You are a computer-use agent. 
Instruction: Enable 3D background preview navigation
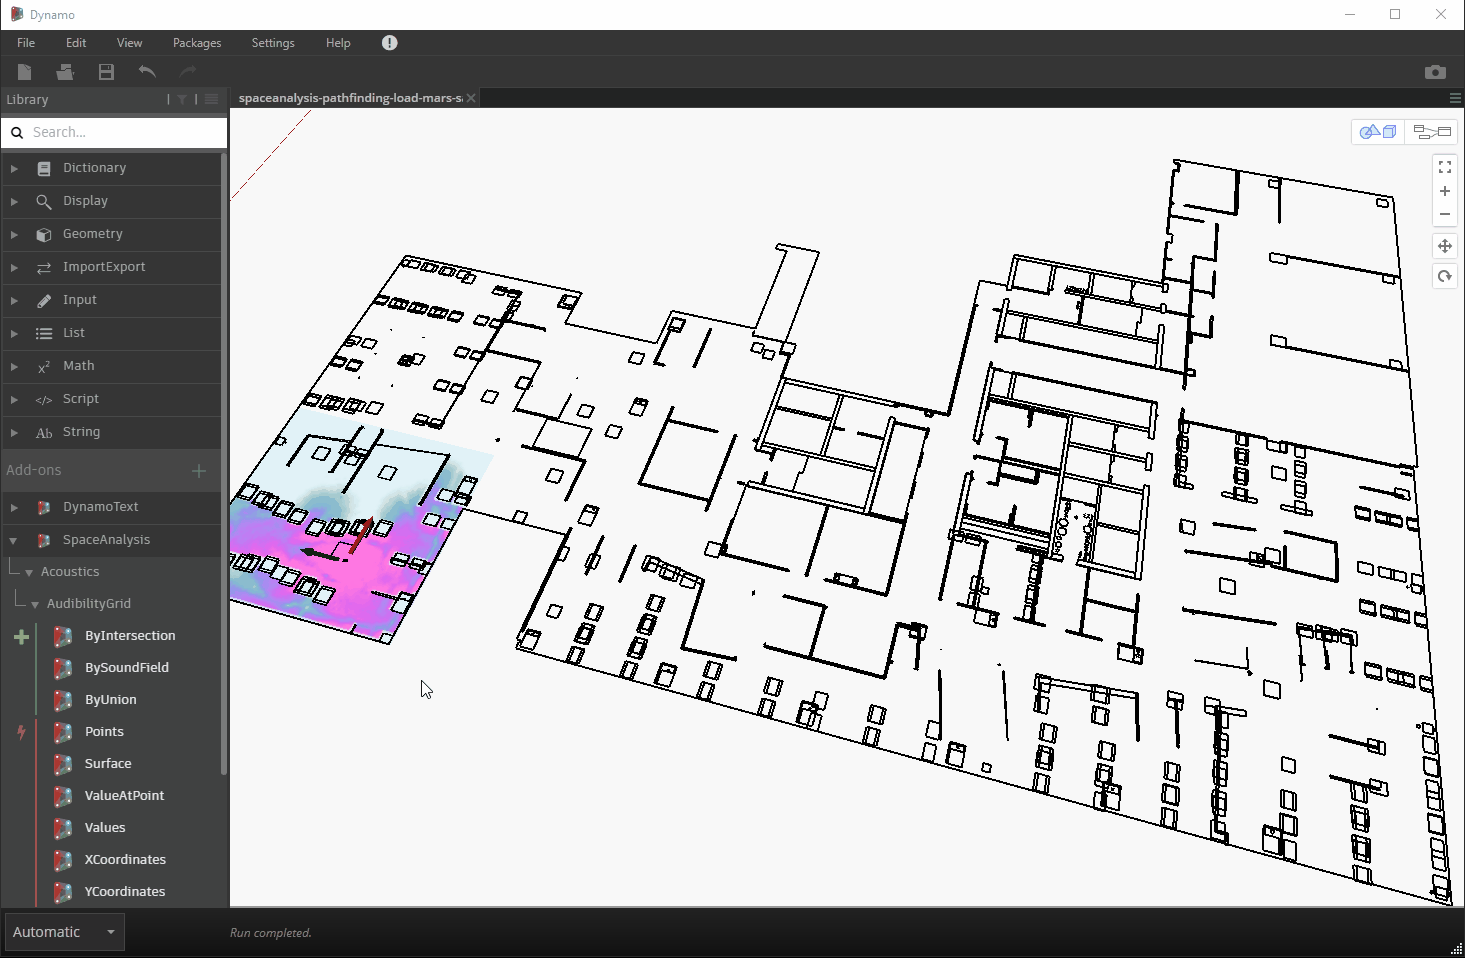click(x=1378, y=132)
